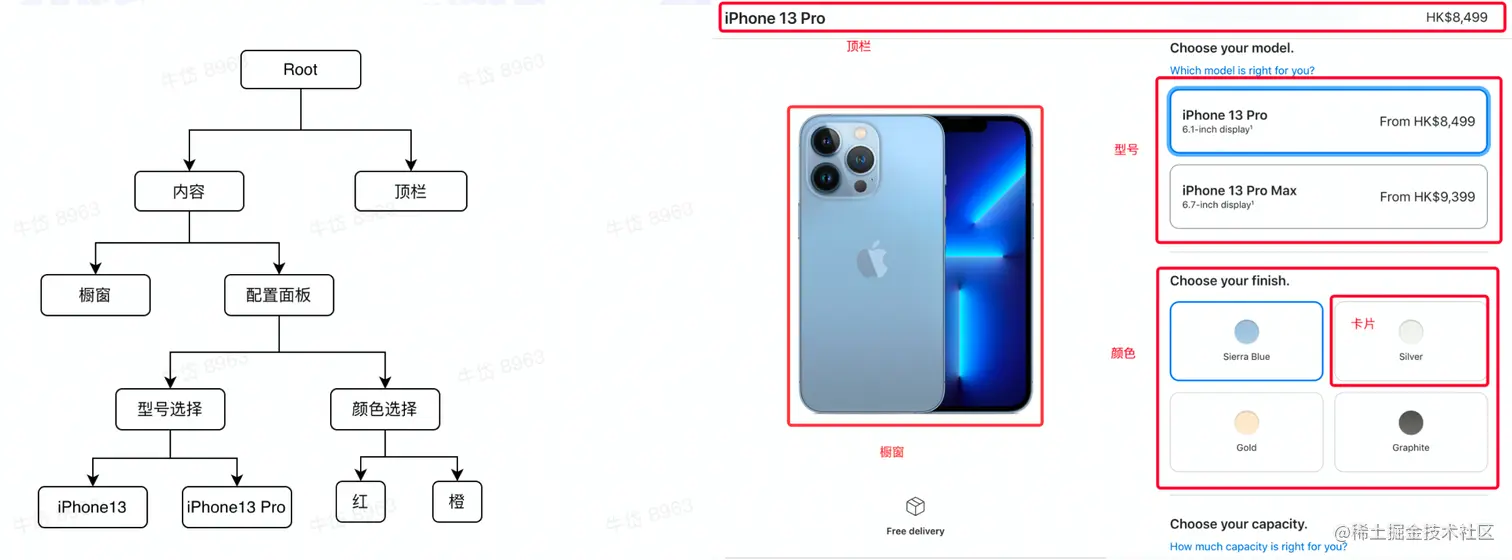Click the iPhone 13 Pro product image
This screenshot has height=560, width=1512.
[915, 264]
